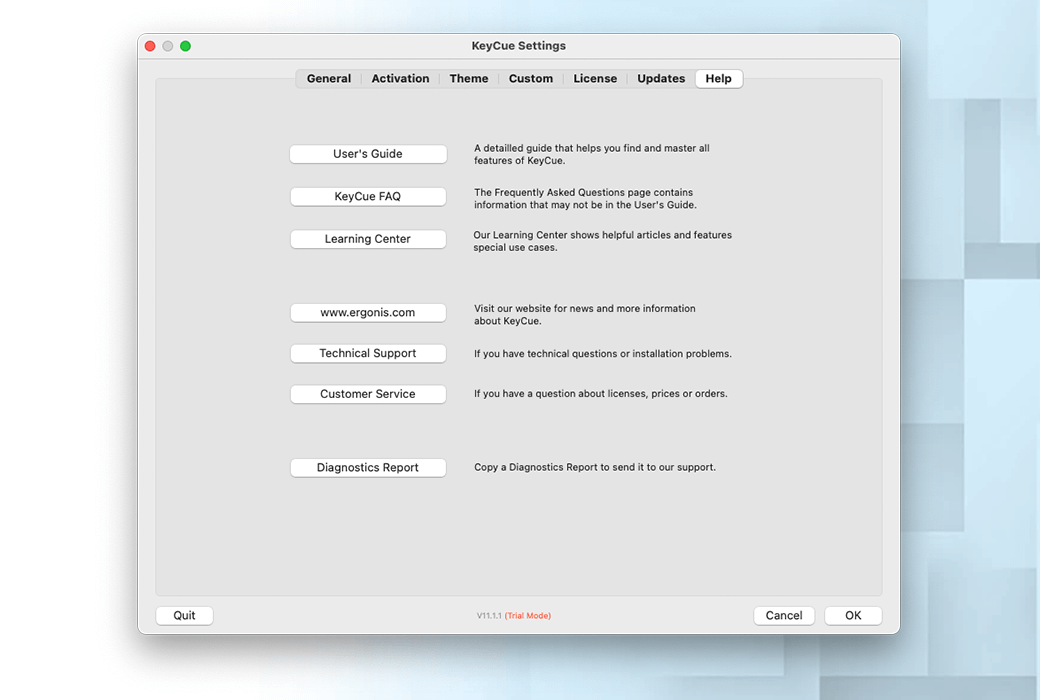Viewport: 1040px width, 700px height.
Task: Switch to the General tab
Action: point(329,78)
